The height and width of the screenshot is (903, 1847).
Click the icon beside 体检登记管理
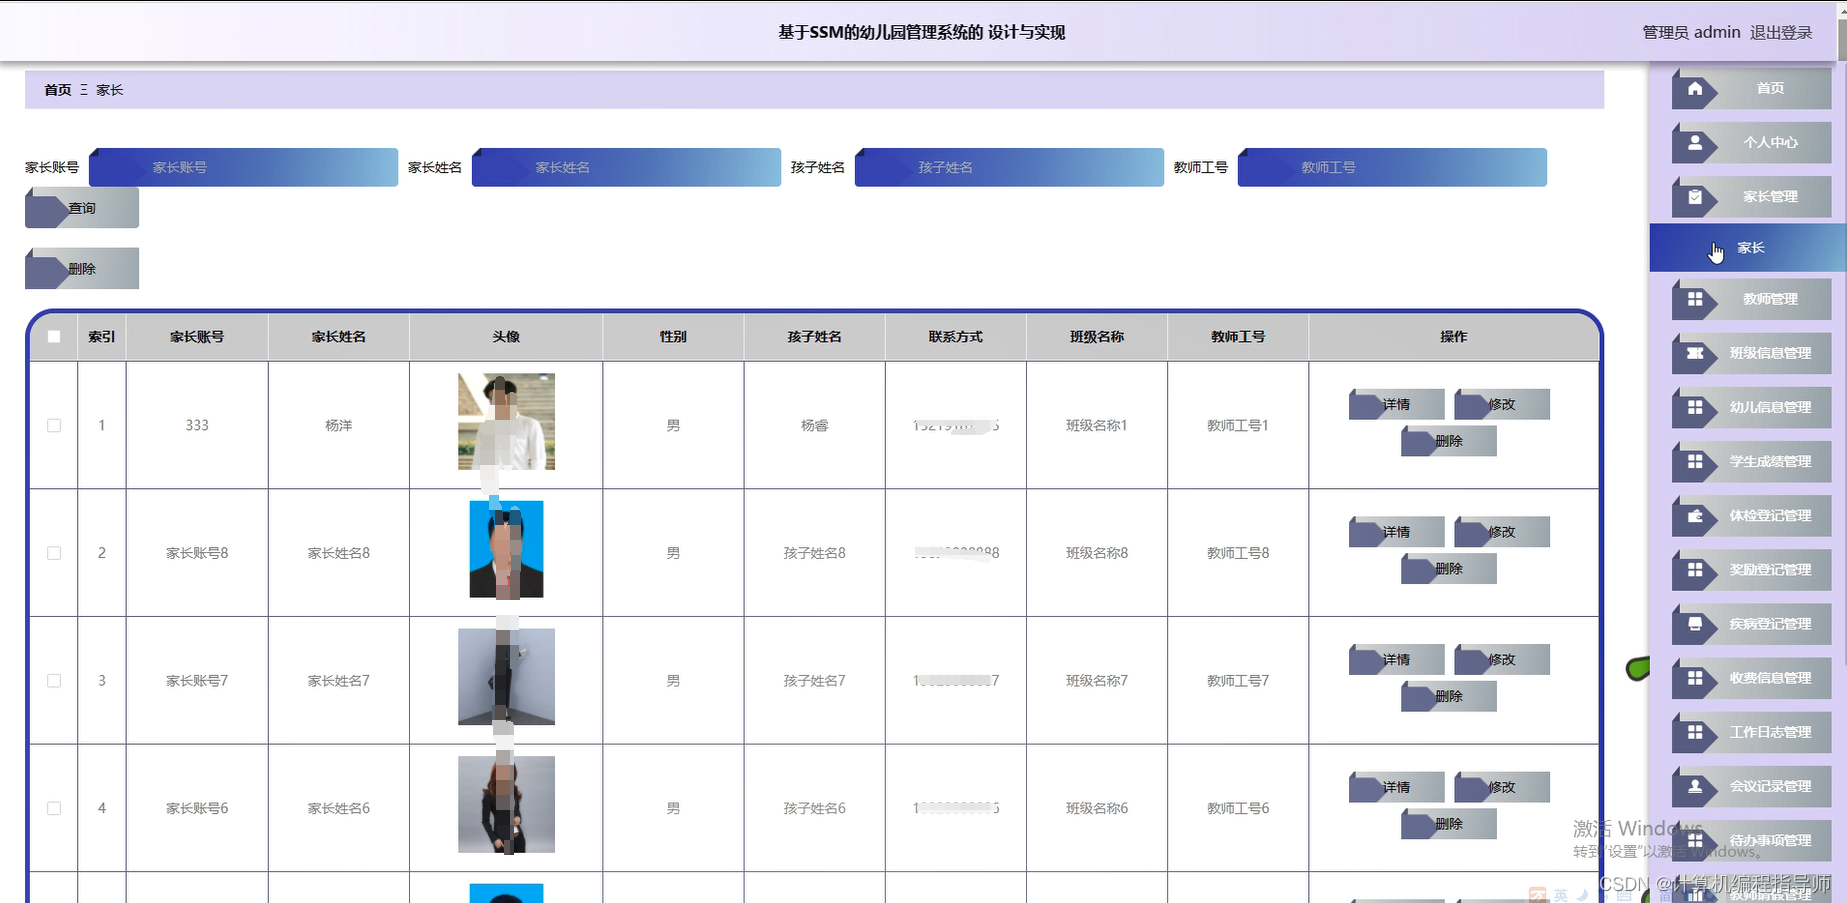pos(1695,516)
